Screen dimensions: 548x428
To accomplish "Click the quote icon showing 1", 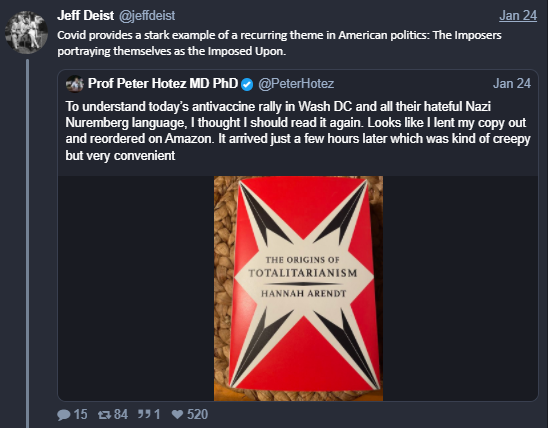I will coord(144,414).
